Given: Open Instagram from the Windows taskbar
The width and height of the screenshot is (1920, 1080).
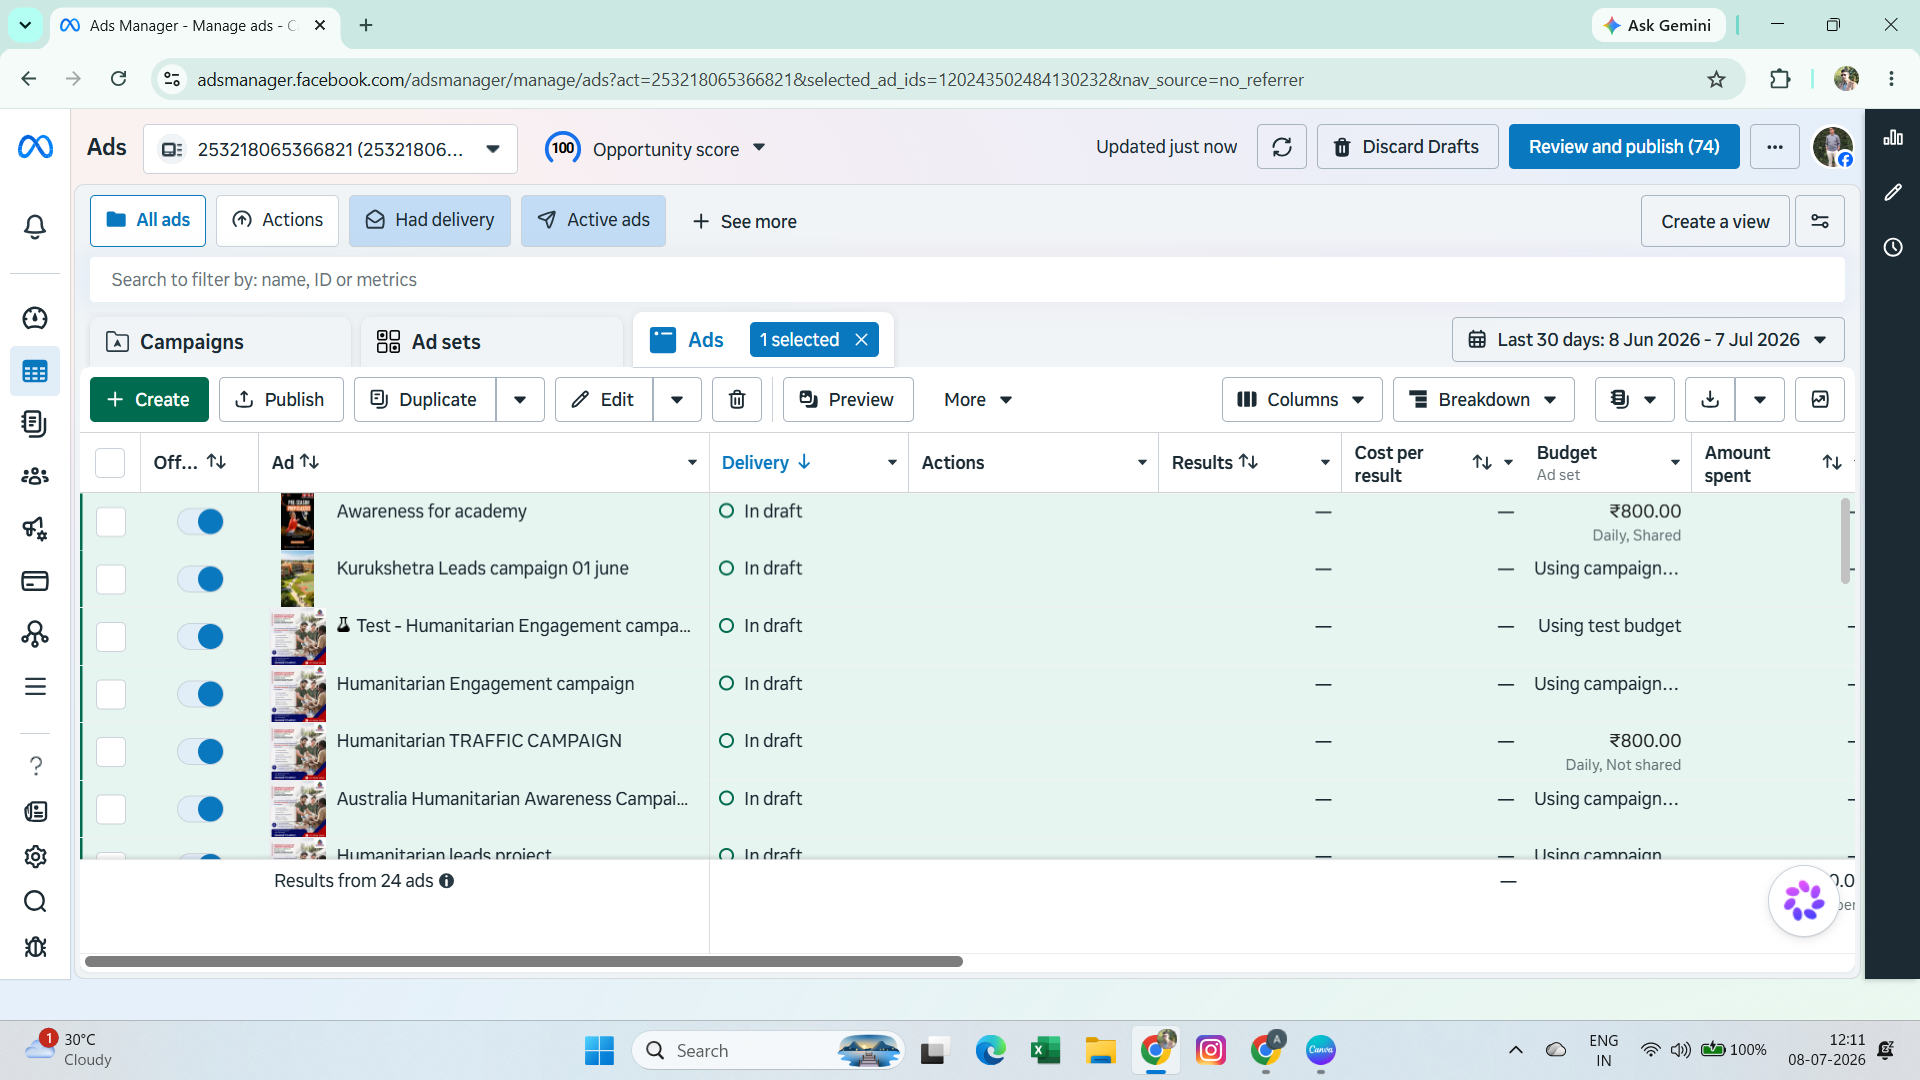Looking at the screenshot, I should click(x=1210, y=1050).
